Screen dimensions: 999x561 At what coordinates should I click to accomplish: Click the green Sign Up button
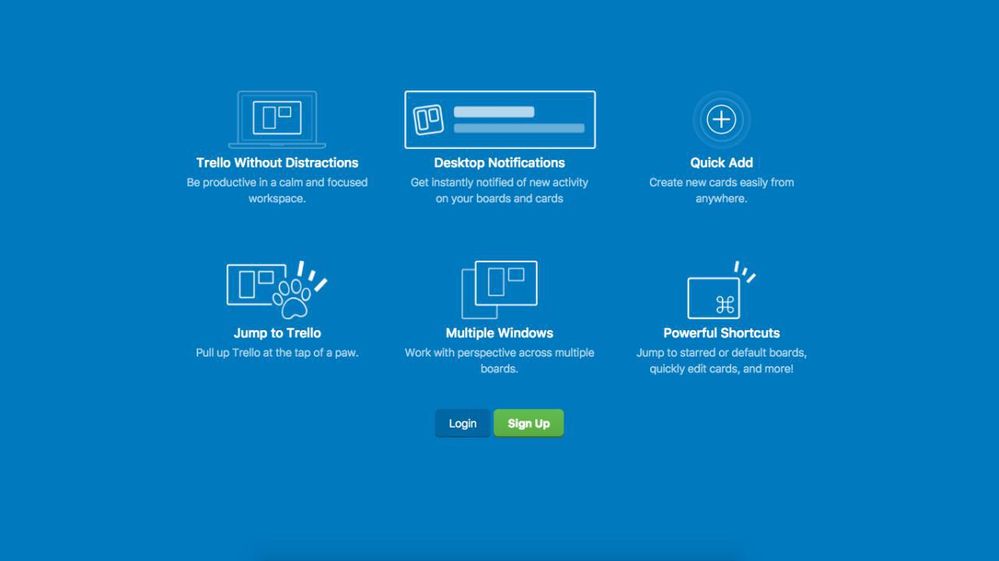[529, 423]
